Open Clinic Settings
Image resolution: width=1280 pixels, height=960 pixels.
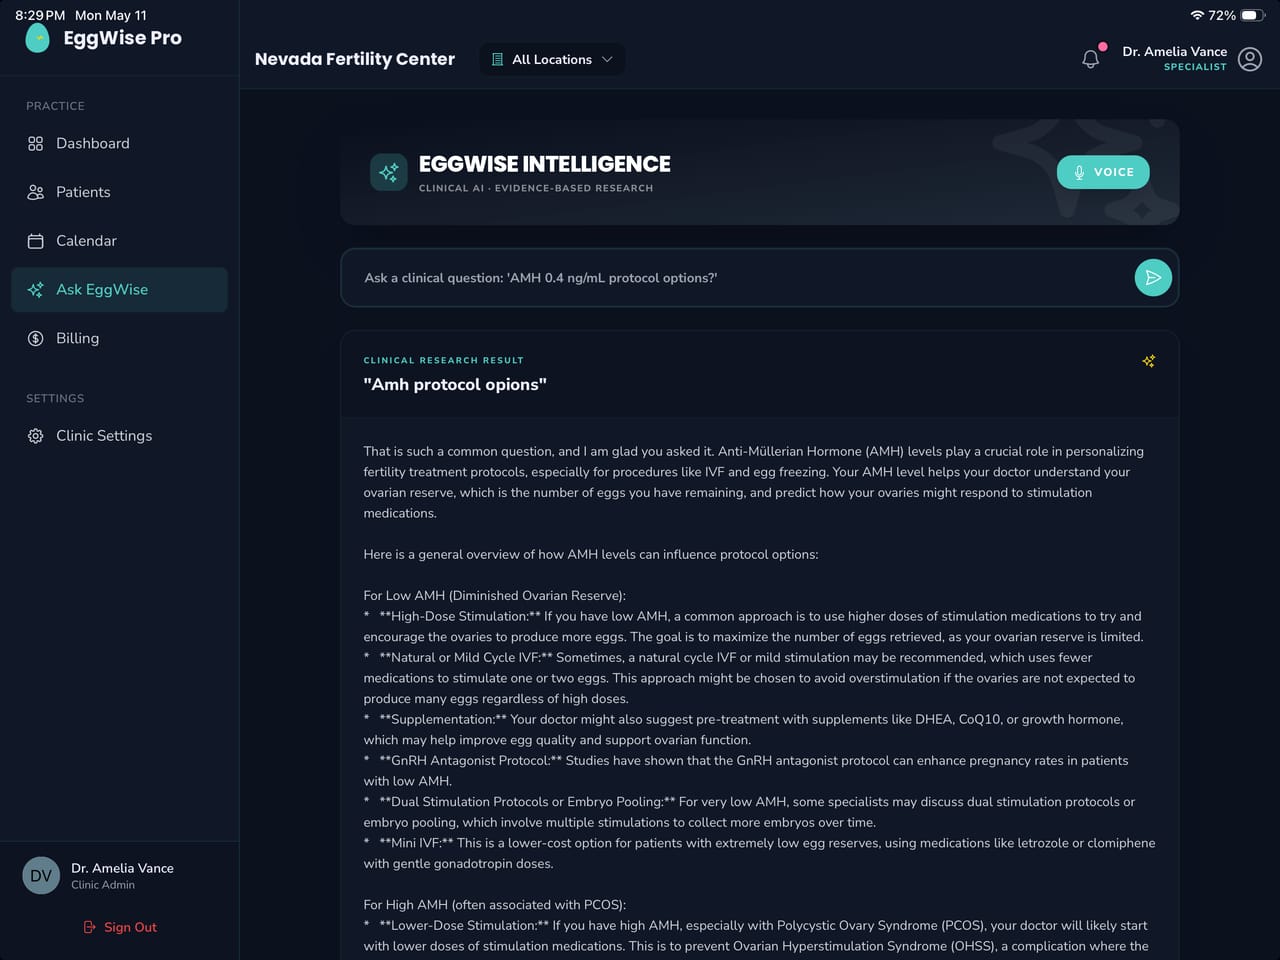click(x=119, y=436)
